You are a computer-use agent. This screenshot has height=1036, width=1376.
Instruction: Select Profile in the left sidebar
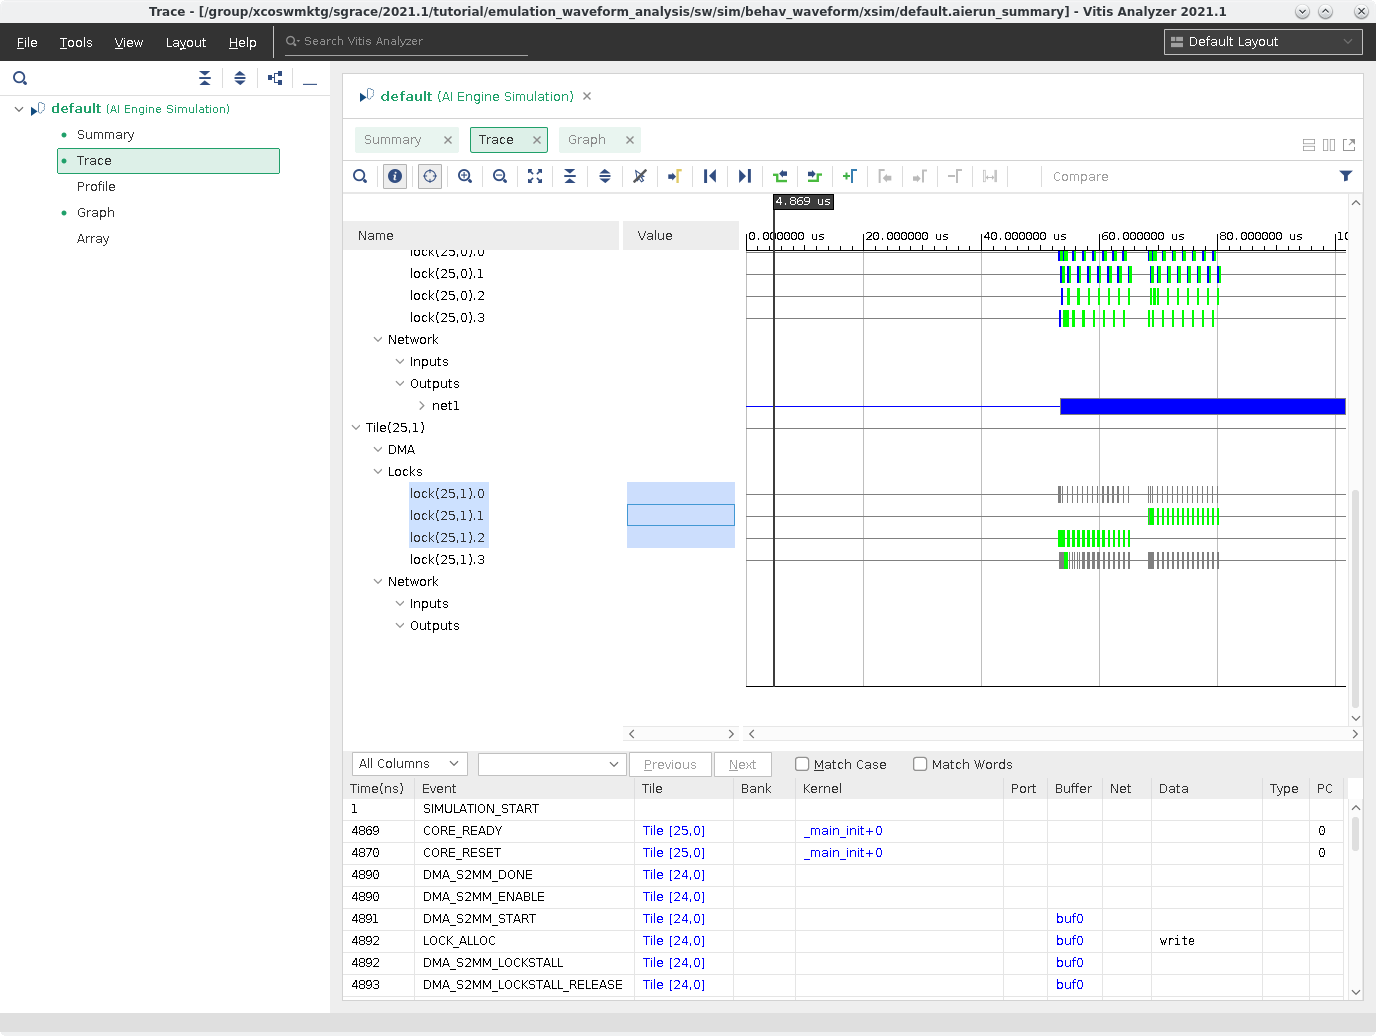(96, 187)
